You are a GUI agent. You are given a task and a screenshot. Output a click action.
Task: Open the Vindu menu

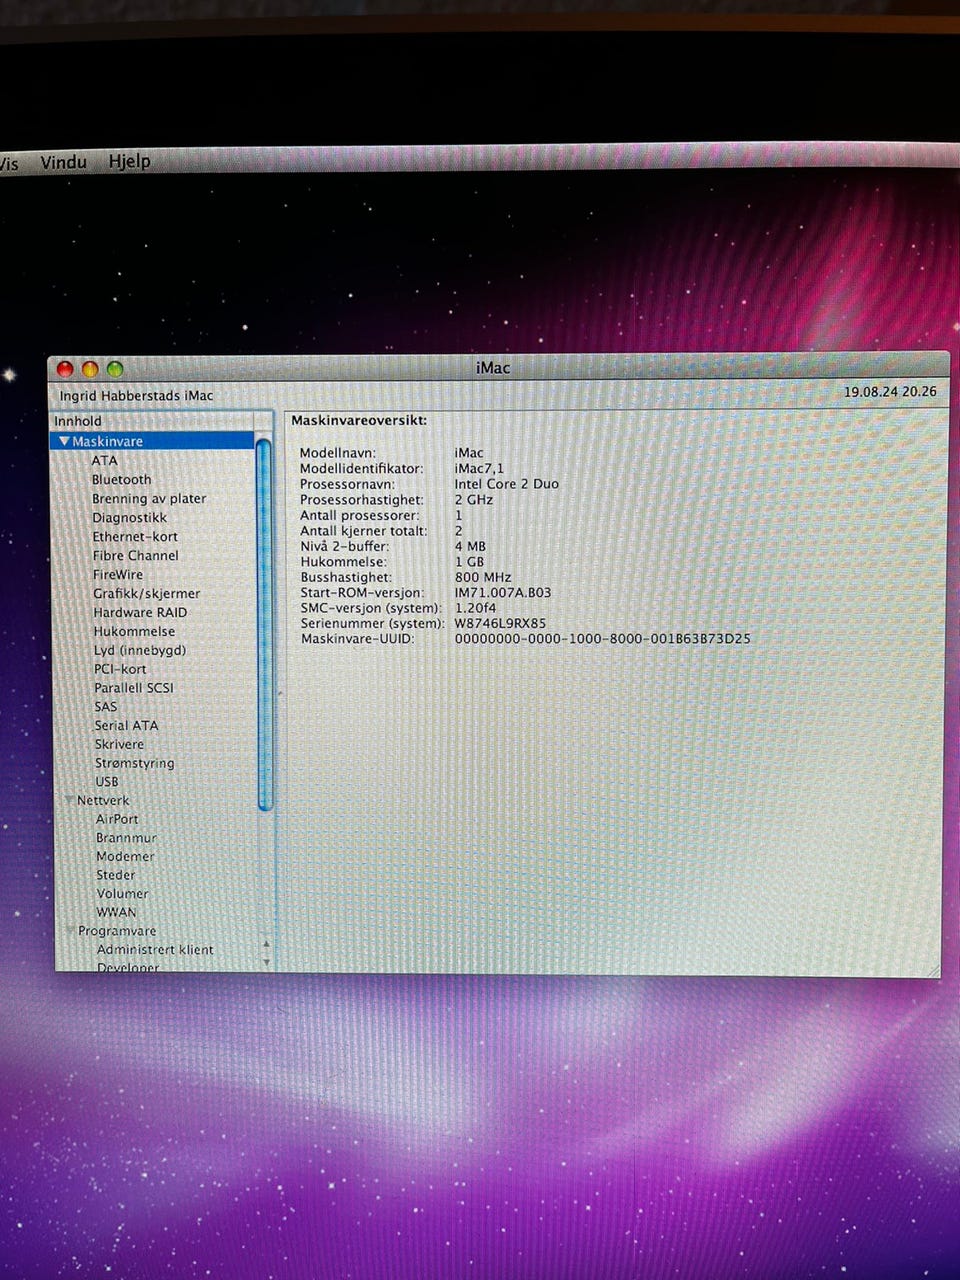63,162
